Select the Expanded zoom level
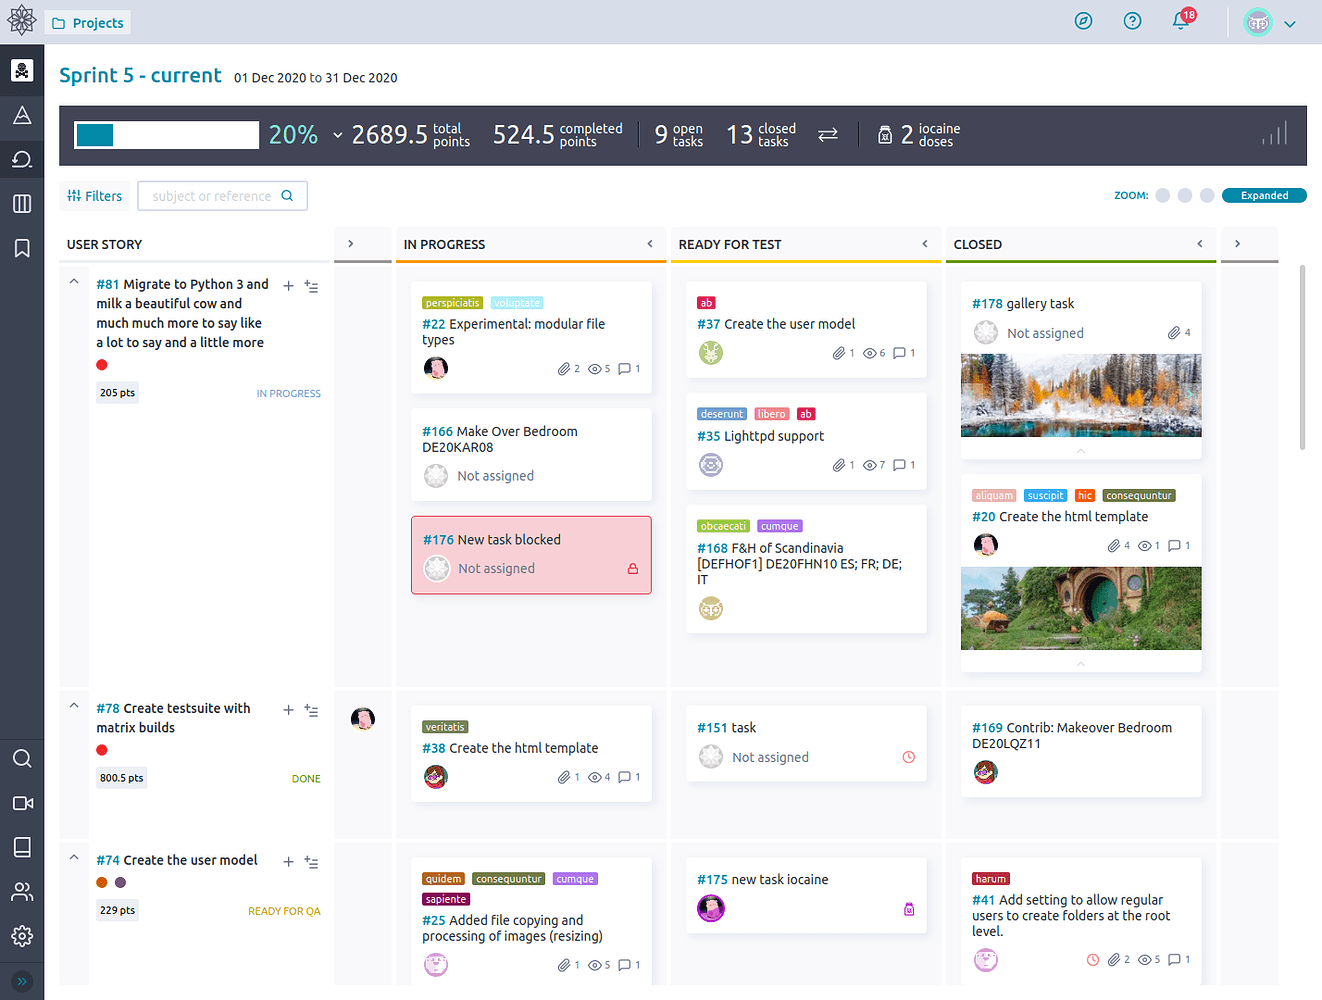This screenshot has width=1322, height=1000. (1264, 196)
